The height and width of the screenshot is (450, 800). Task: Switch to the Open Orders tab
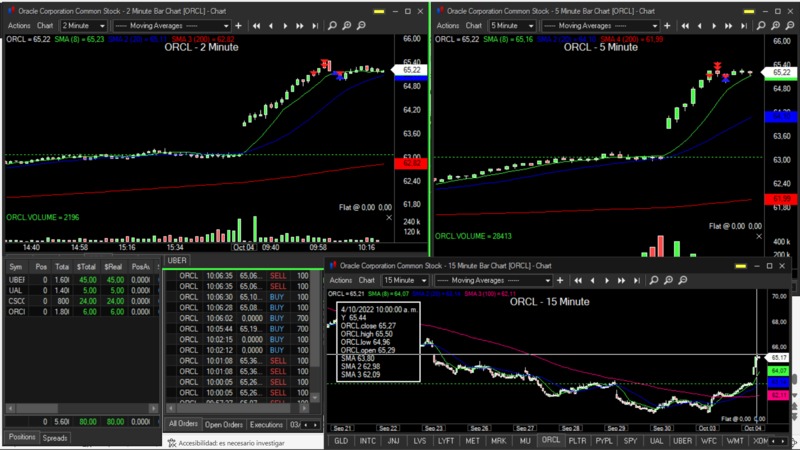coord(224,425)
